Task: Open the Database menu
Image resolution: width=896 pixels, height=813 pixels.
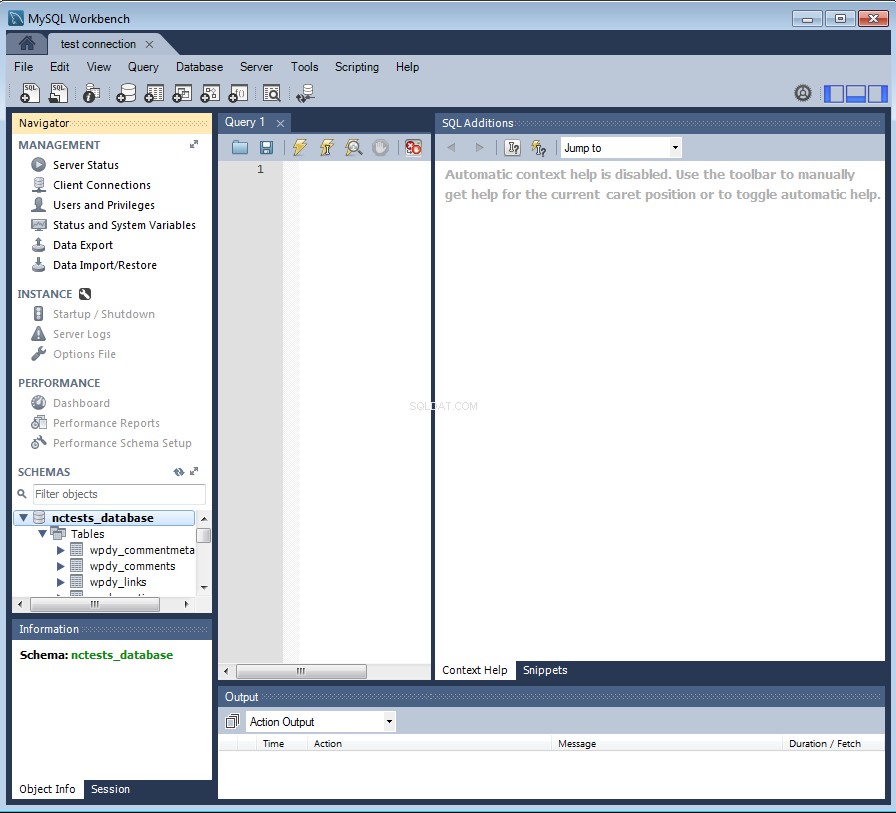Action: tap(199, 67)
